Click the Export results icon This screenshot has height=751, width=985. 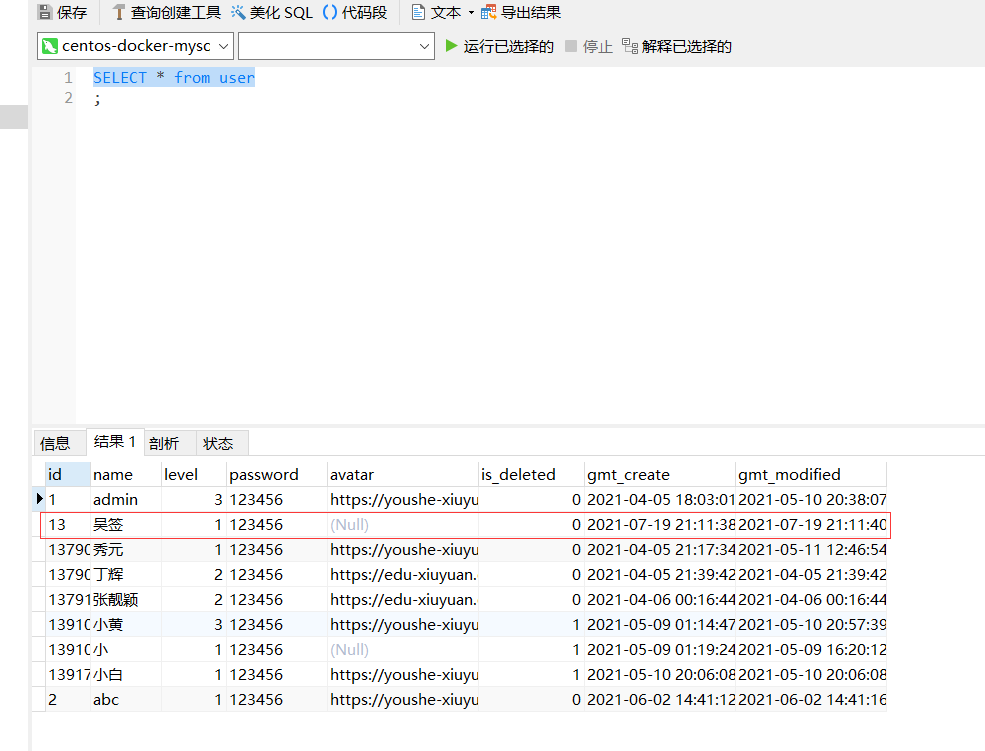[x=488, y=12]
